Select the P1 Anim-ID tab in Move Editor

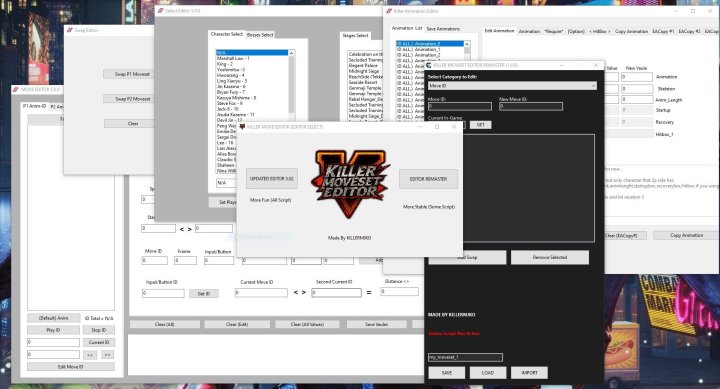[35, 106]
